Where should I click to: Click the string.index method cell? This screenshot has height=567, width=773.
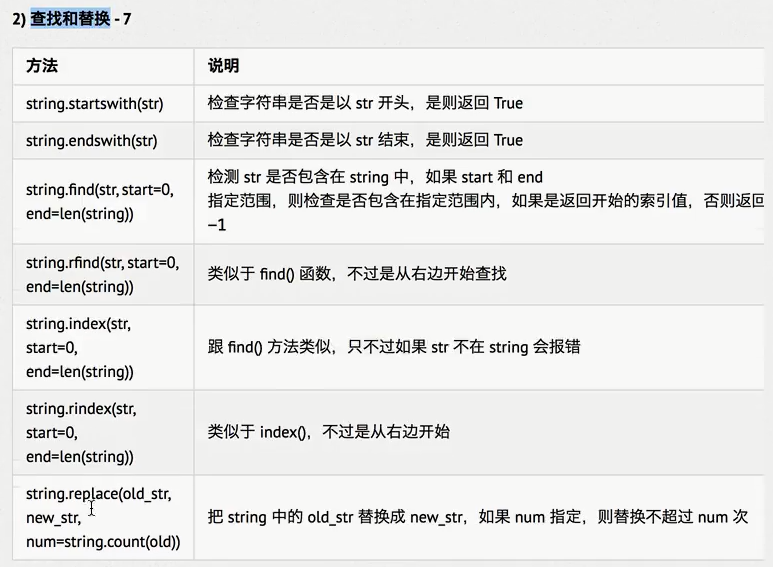tap(79, 347)
